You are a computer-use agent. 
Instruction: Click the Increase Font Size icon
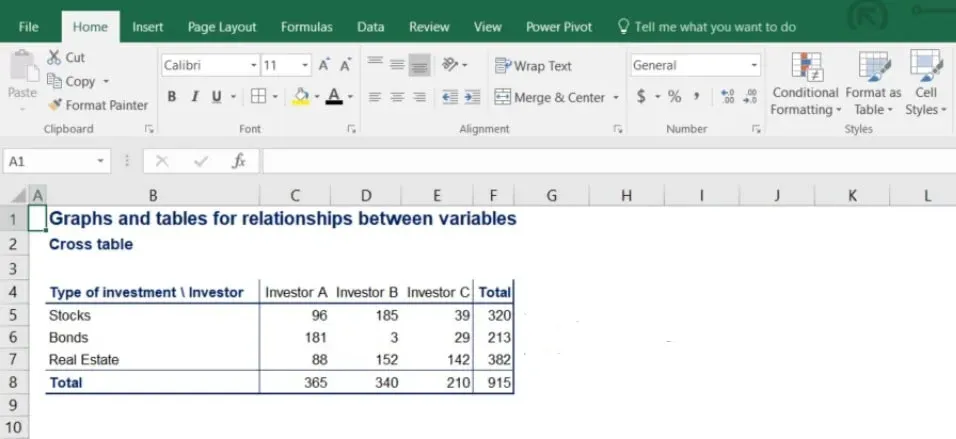(x=324, y=65)
